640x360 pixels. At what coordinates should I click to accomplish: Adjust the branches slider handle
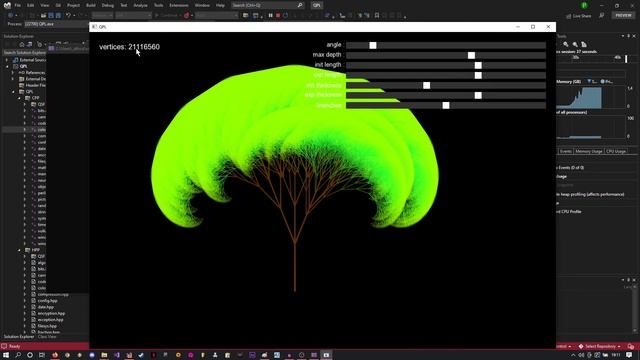coord(446,105)
